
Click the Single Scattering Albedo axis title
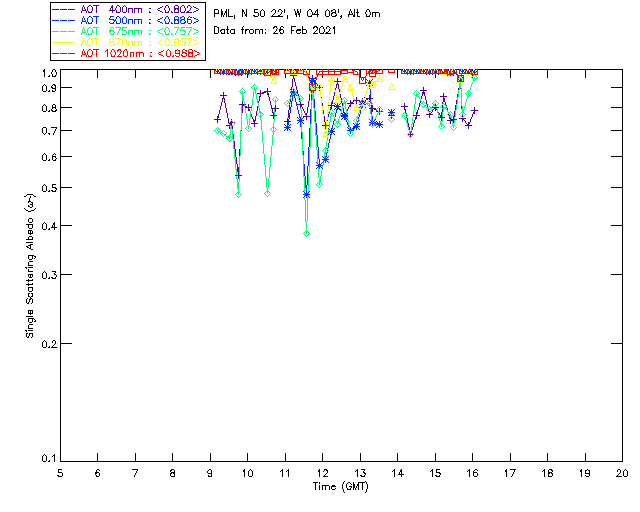click(x=30, y=265)
